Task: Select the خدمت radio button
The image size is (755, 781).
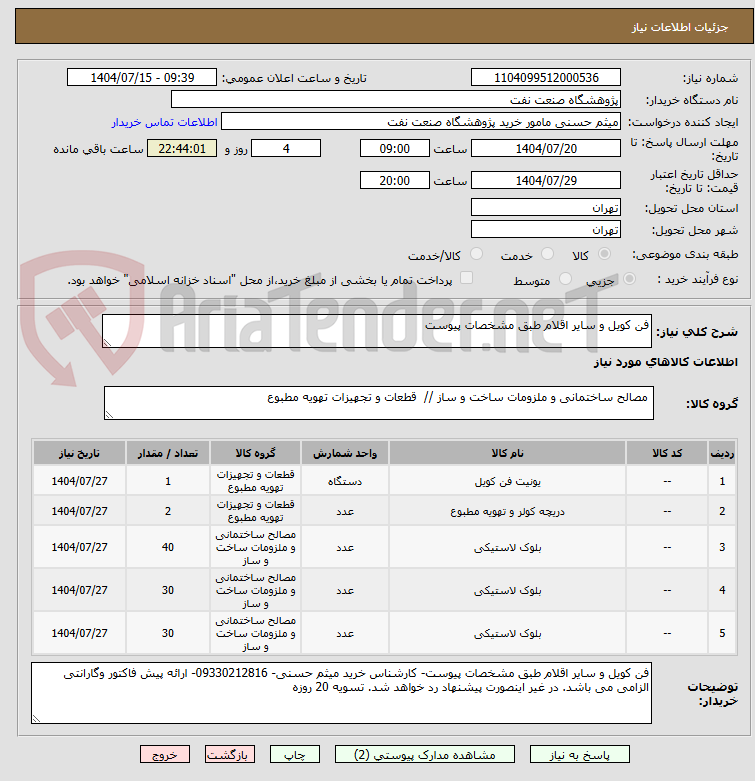Action: click(547, 254)
